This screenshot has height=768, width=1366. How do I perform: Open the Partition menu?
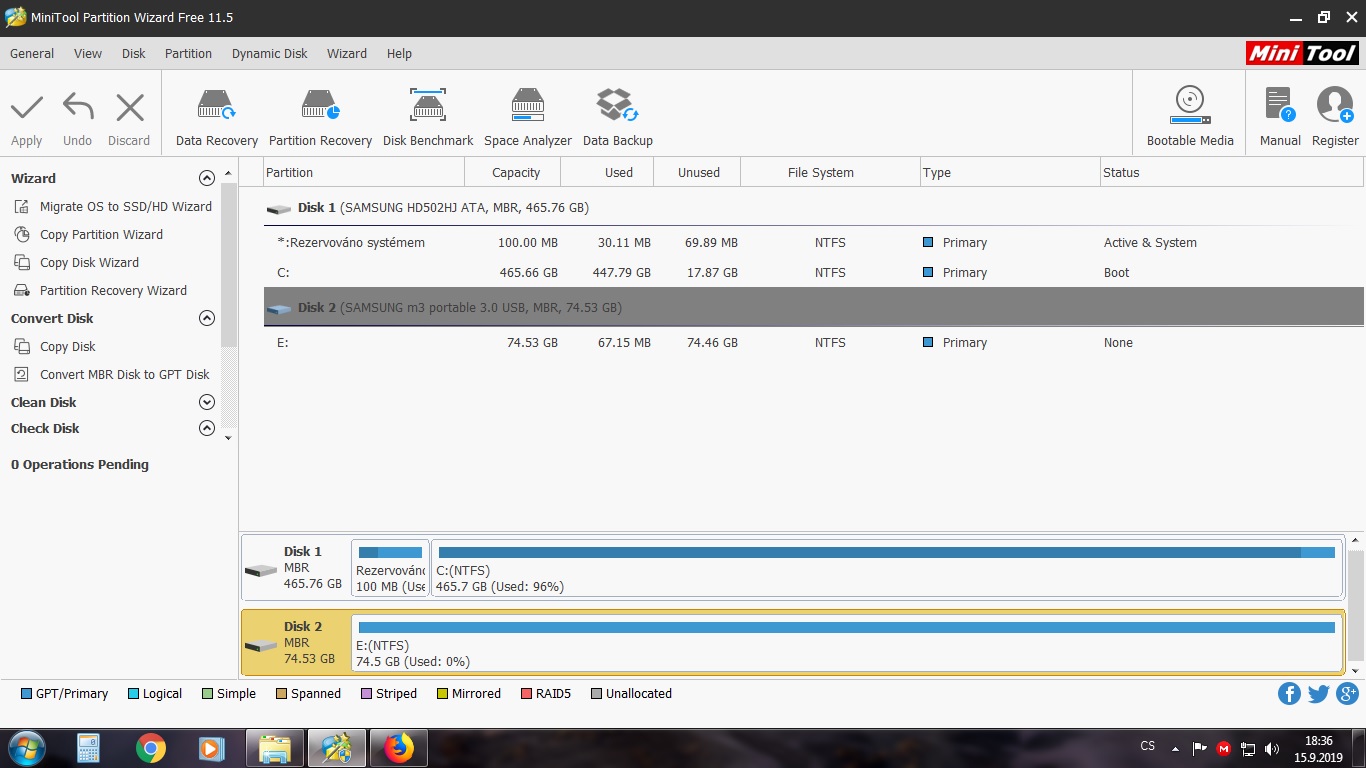pyautogui.click(x=188, y=54)
